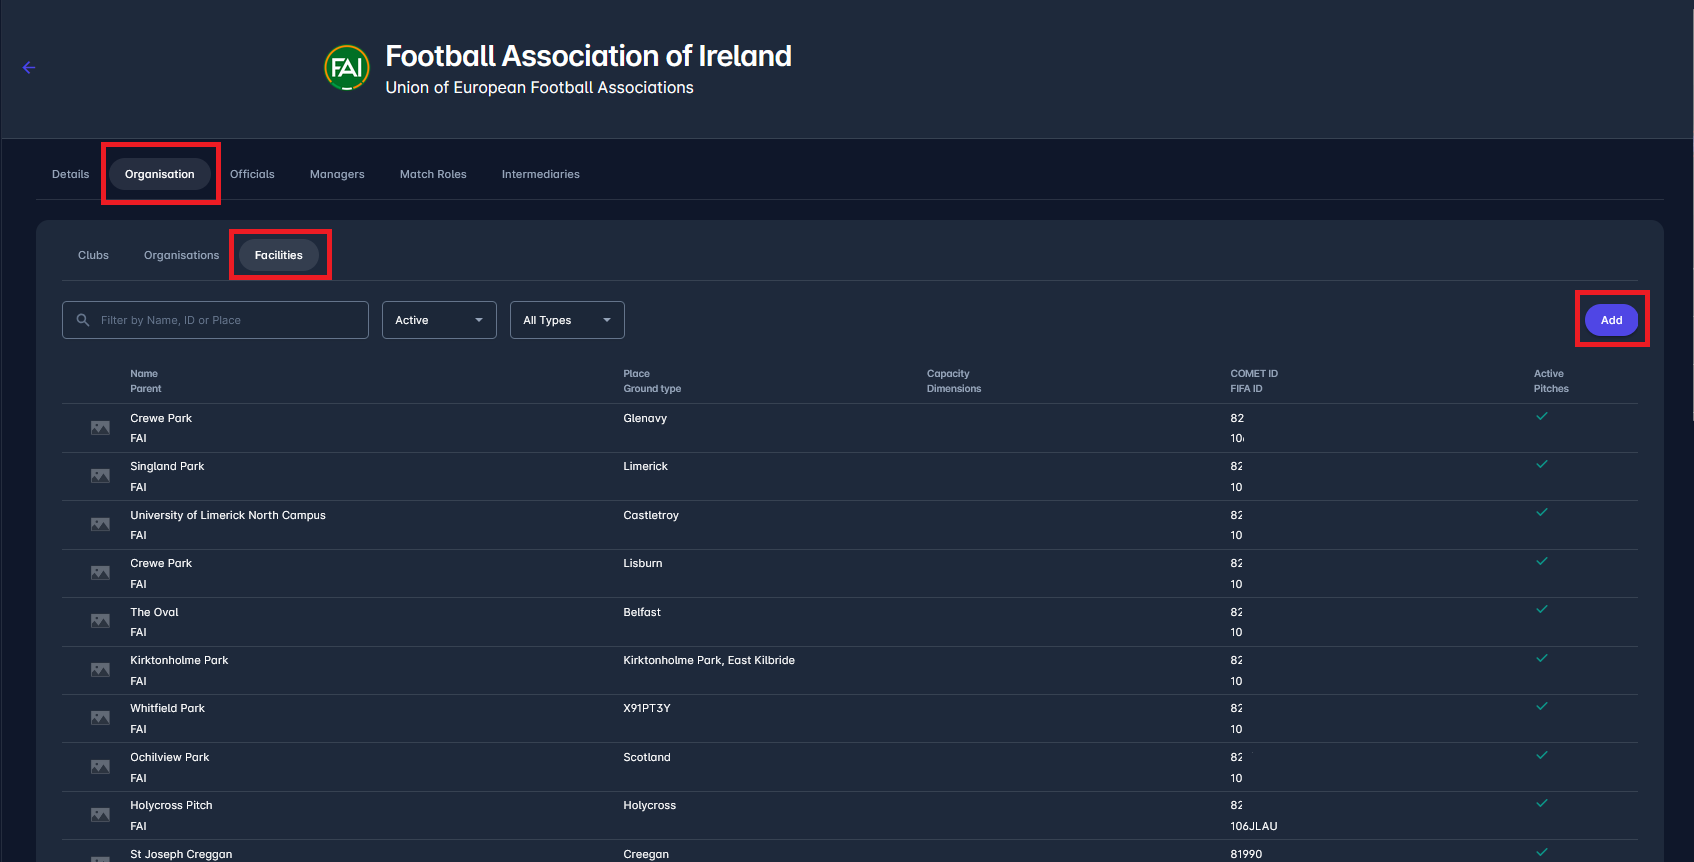Click image placeholder for Kirktonholme Park

[100, 670]
